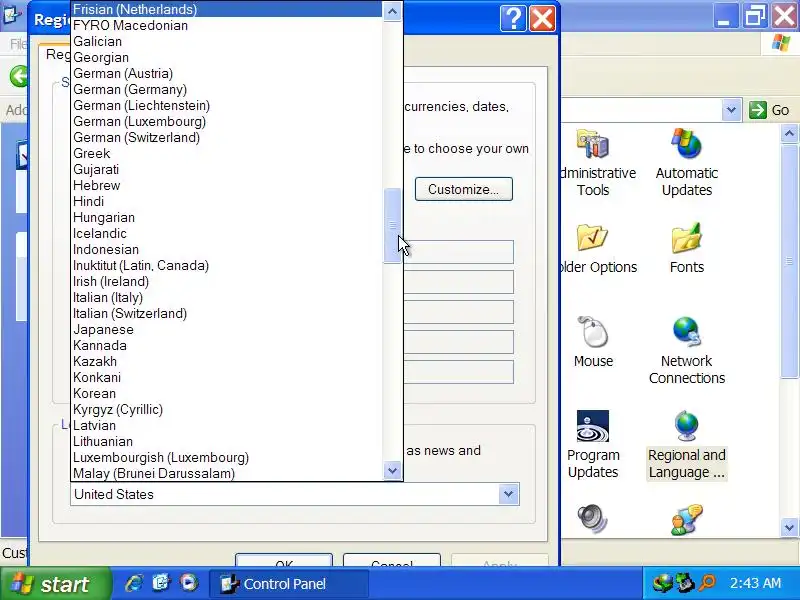Select German (Switzerland) in the list
This screenshot has width=800, height=600.
(x=227, y=137)
